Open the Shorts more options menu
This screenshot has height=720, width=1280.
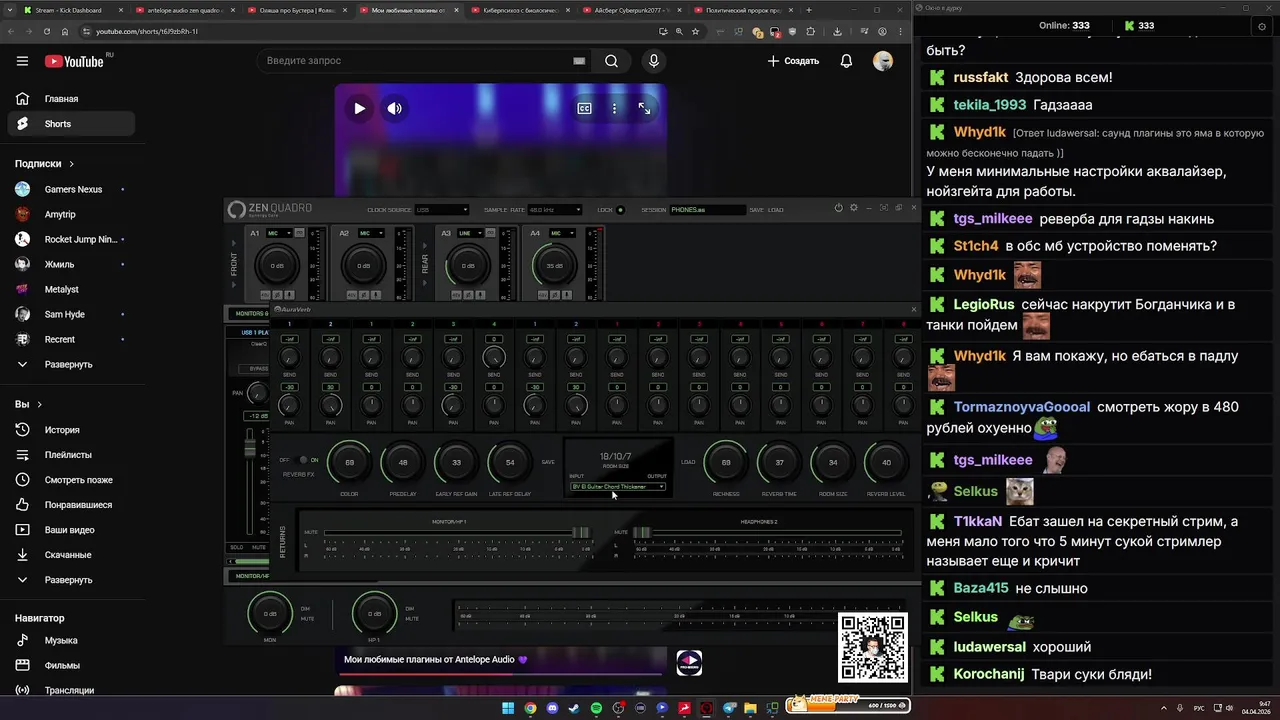pyautogui.click(x=614, y=108)
